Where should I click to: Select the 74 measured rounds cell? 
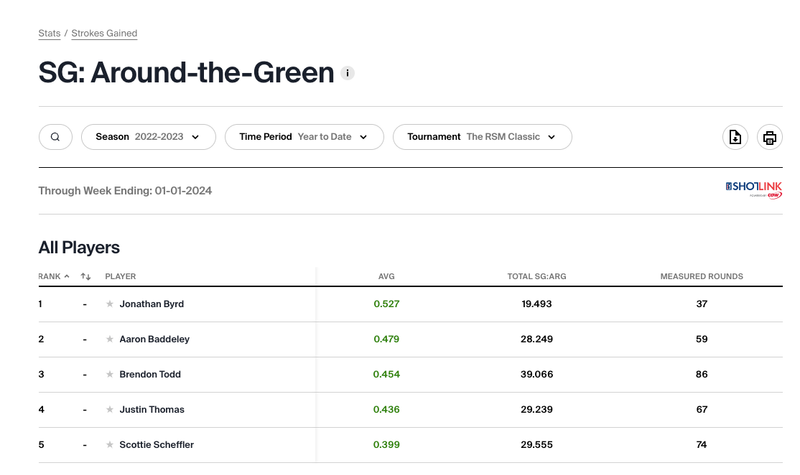coord(702,445)
